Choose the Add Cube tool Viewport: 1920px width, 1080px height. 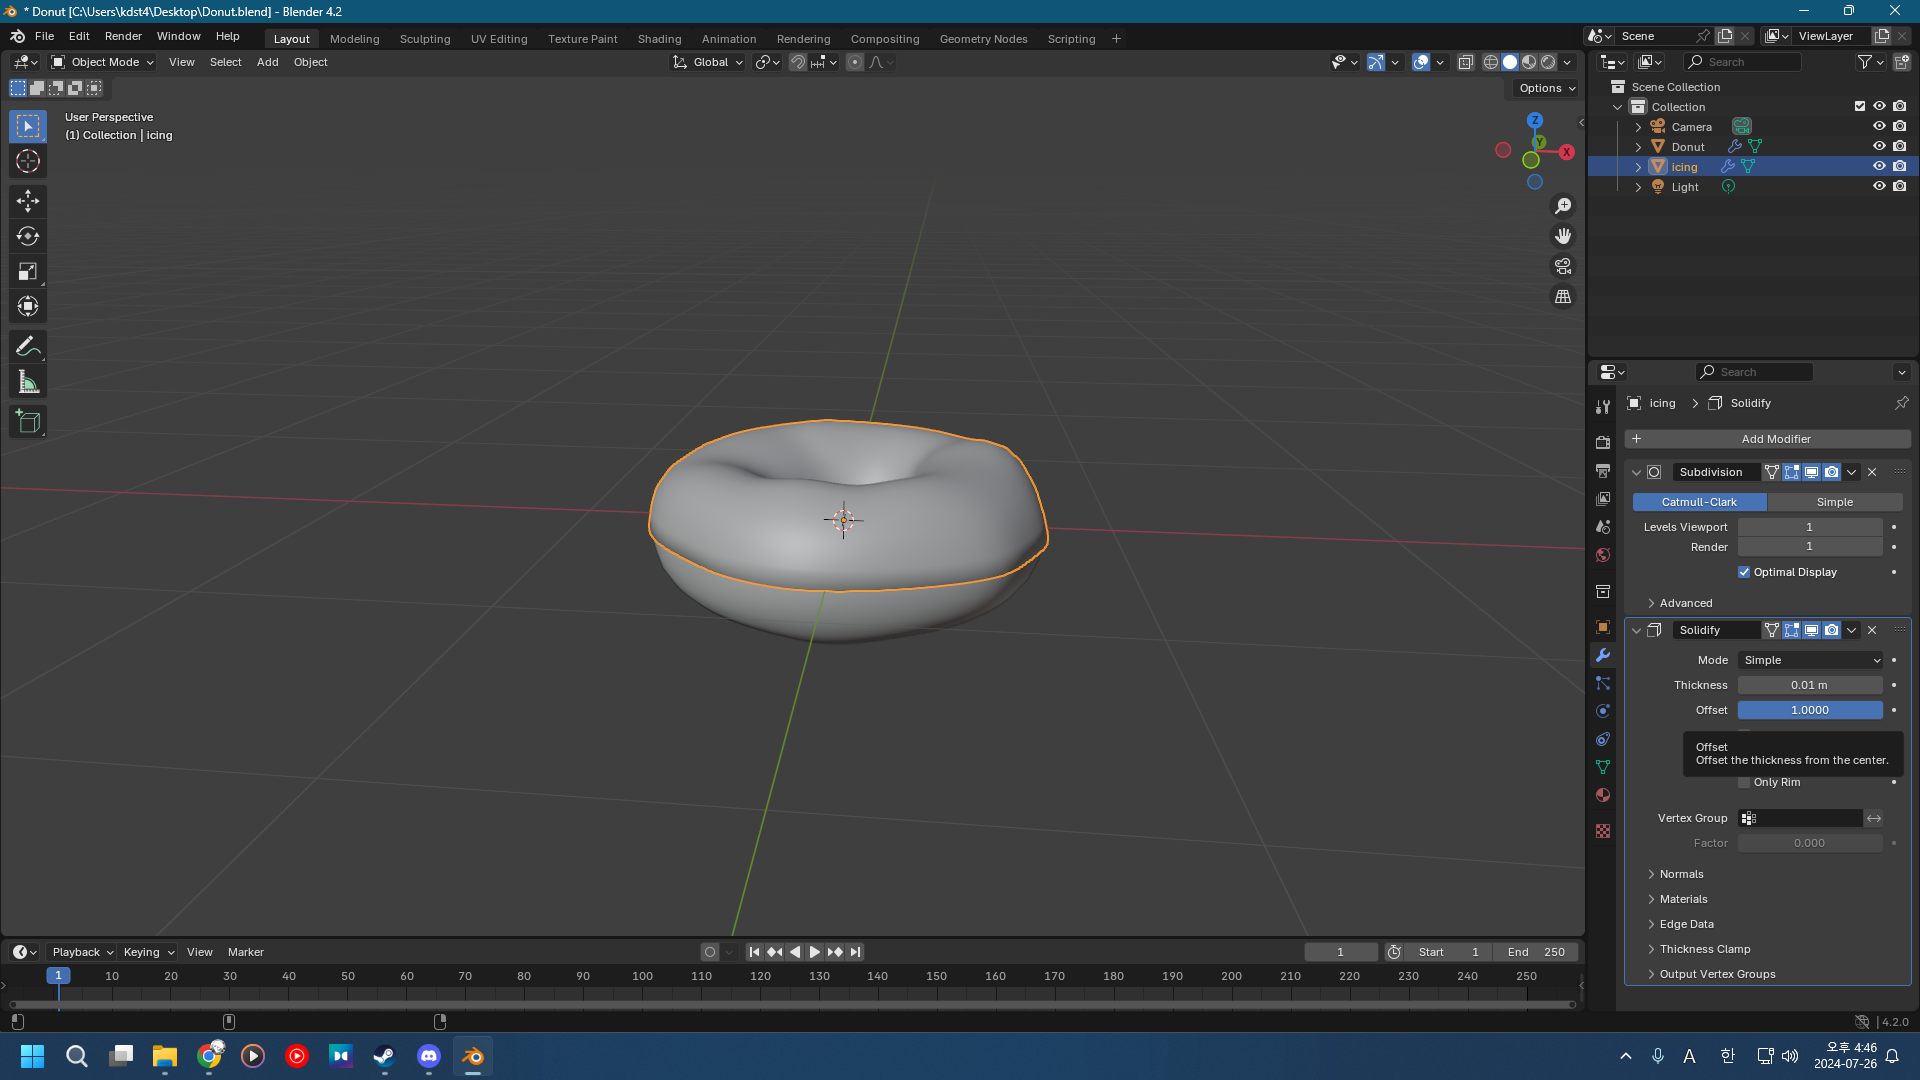pos(28,422)
